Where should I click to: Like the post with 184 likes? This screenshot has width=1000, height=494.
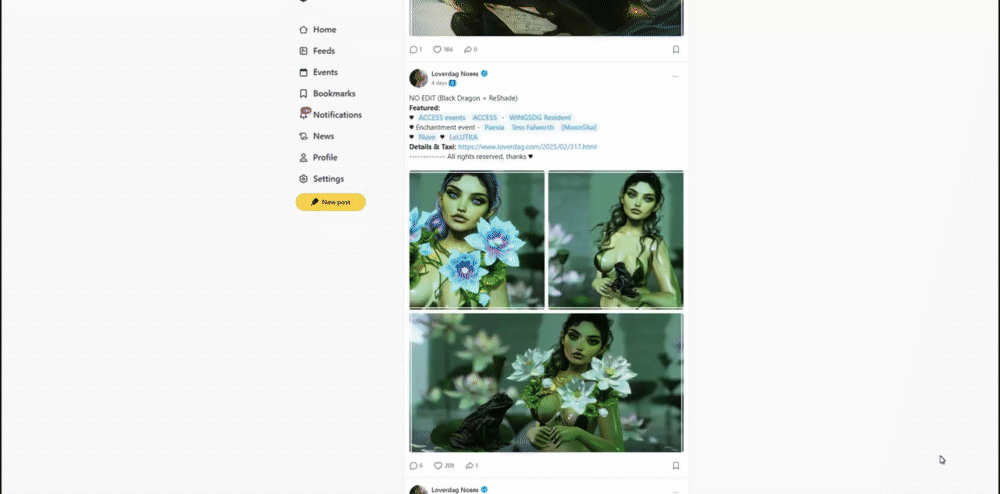[x=437, y=50]
